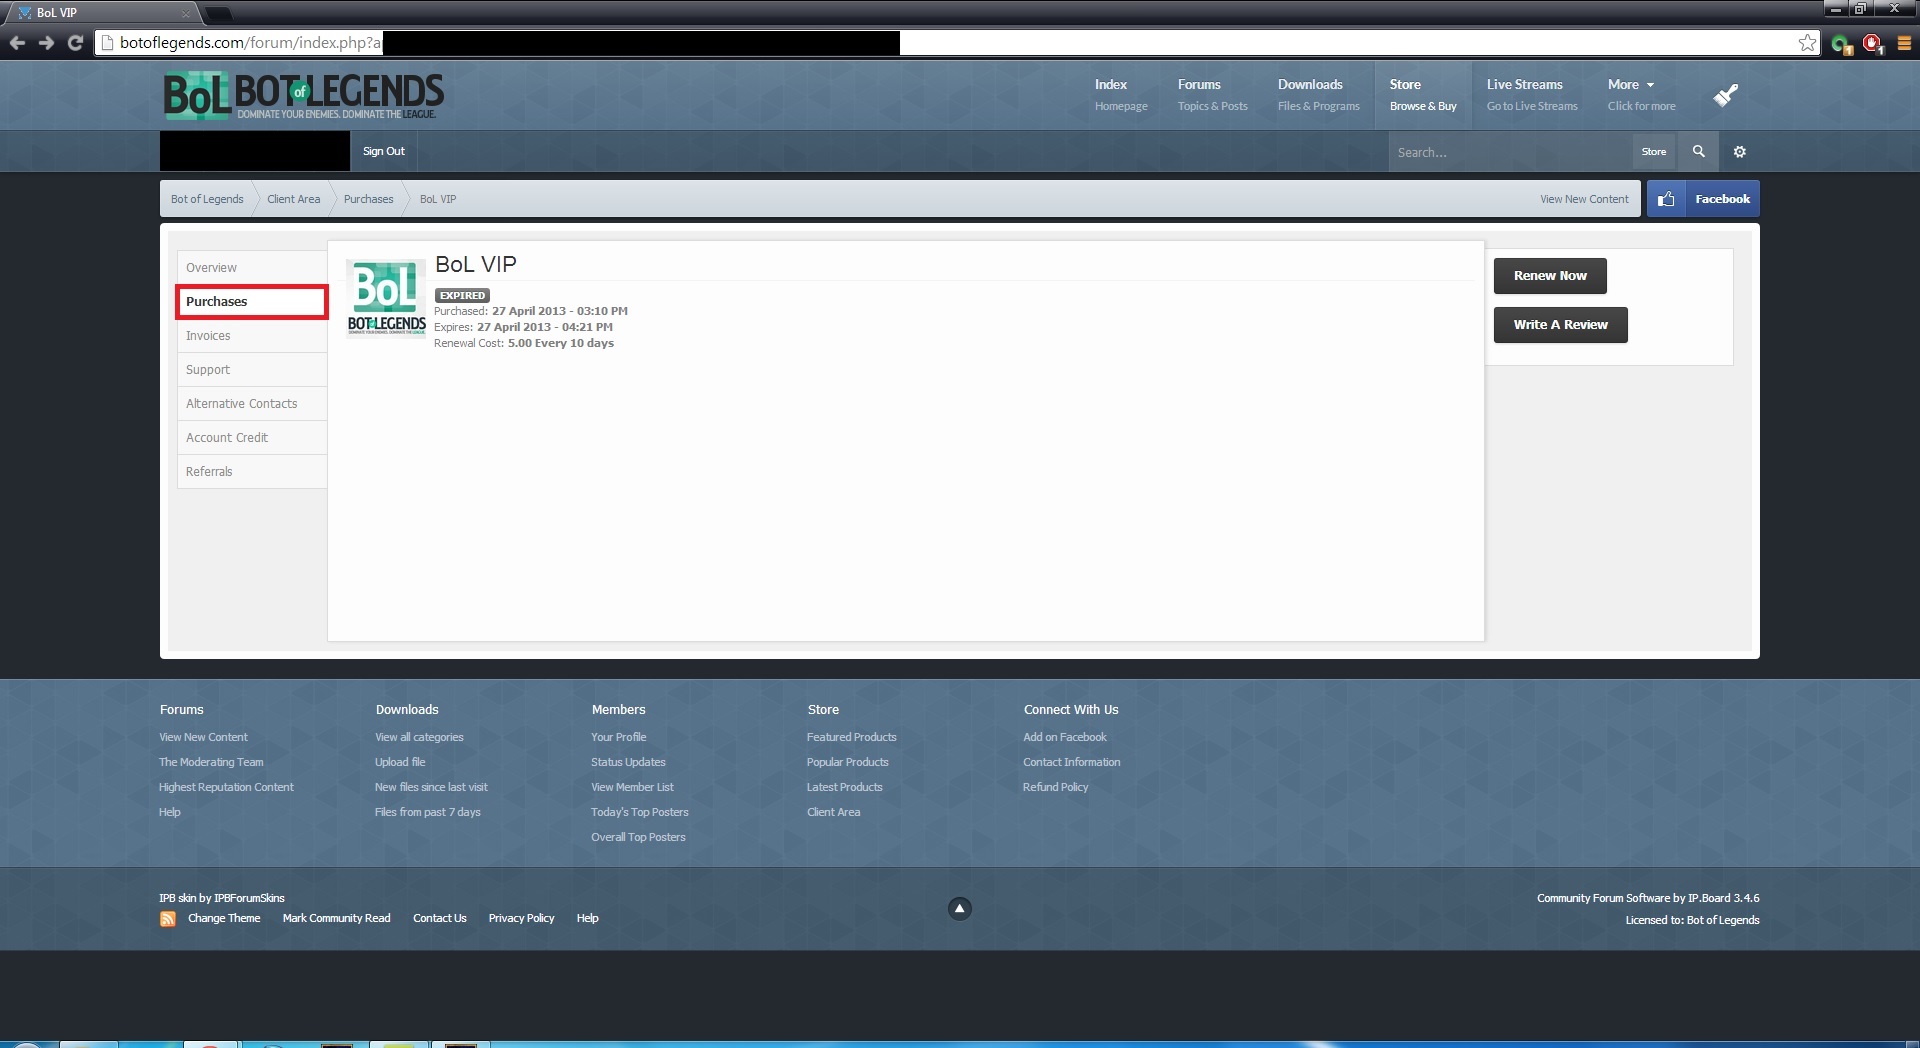Open Contact Information footer link
This screenshot has height=1048, width=1920.
click(1071, 762)
